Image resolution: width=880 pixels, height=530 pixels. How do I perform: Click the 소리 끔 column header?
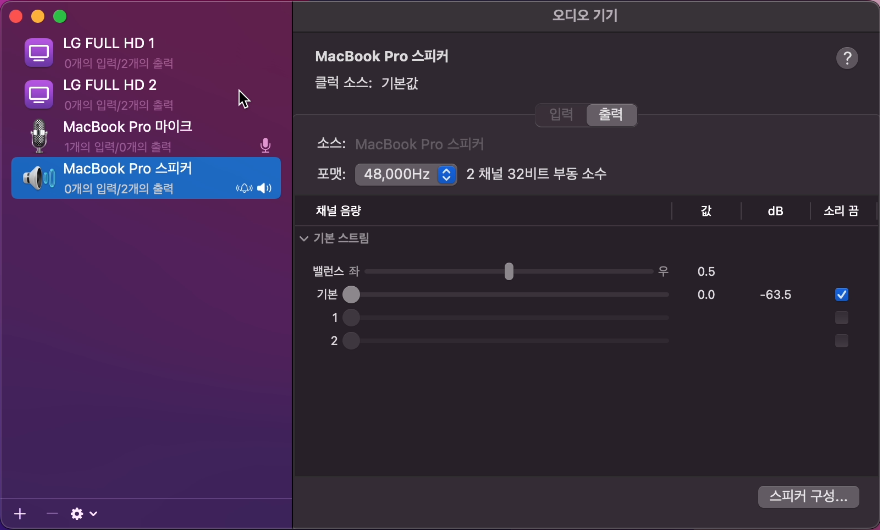click(x=841, y=211)
